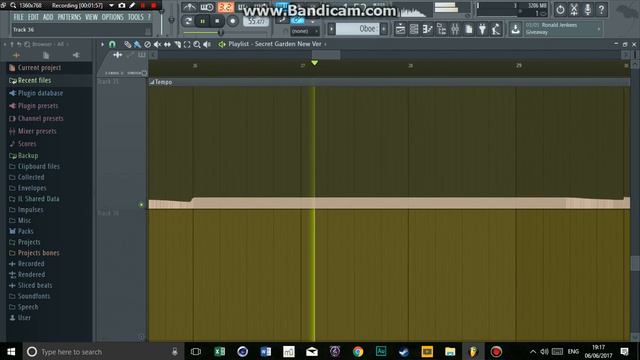Select the playlist Mute tool
This screenshot has width=640, height=360.
pyautogui.click(x=157, y=44)
